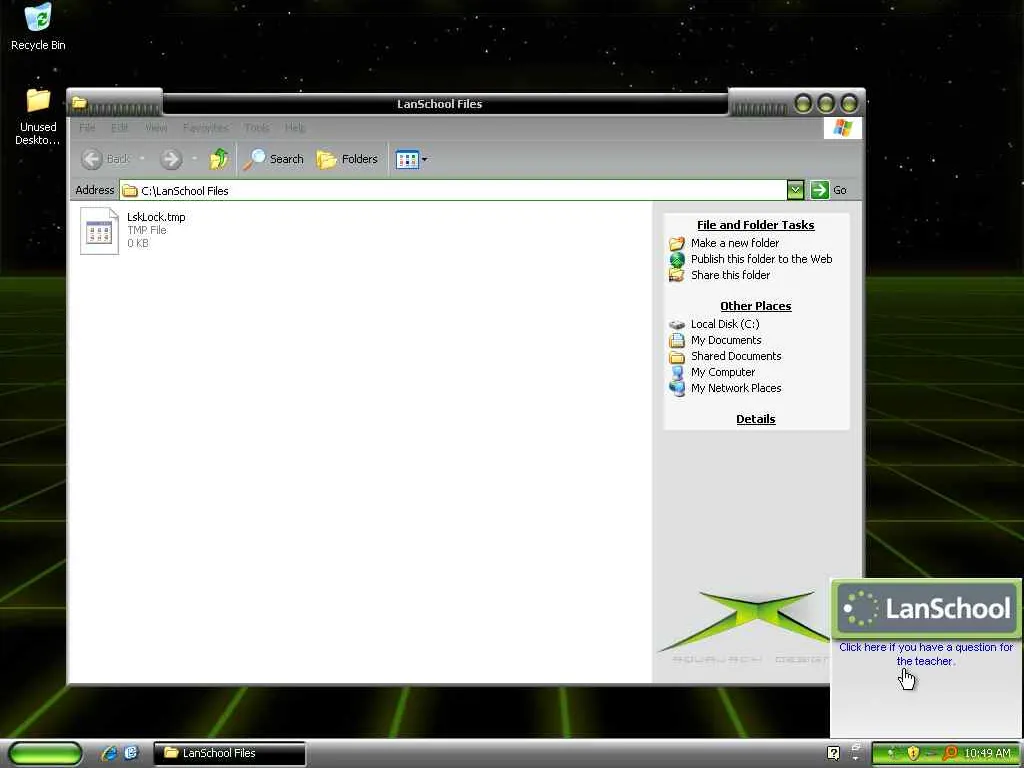The image size is (1024, 768).
Task: Click the help question mark tray icon
Action: (x=833, y=753)
